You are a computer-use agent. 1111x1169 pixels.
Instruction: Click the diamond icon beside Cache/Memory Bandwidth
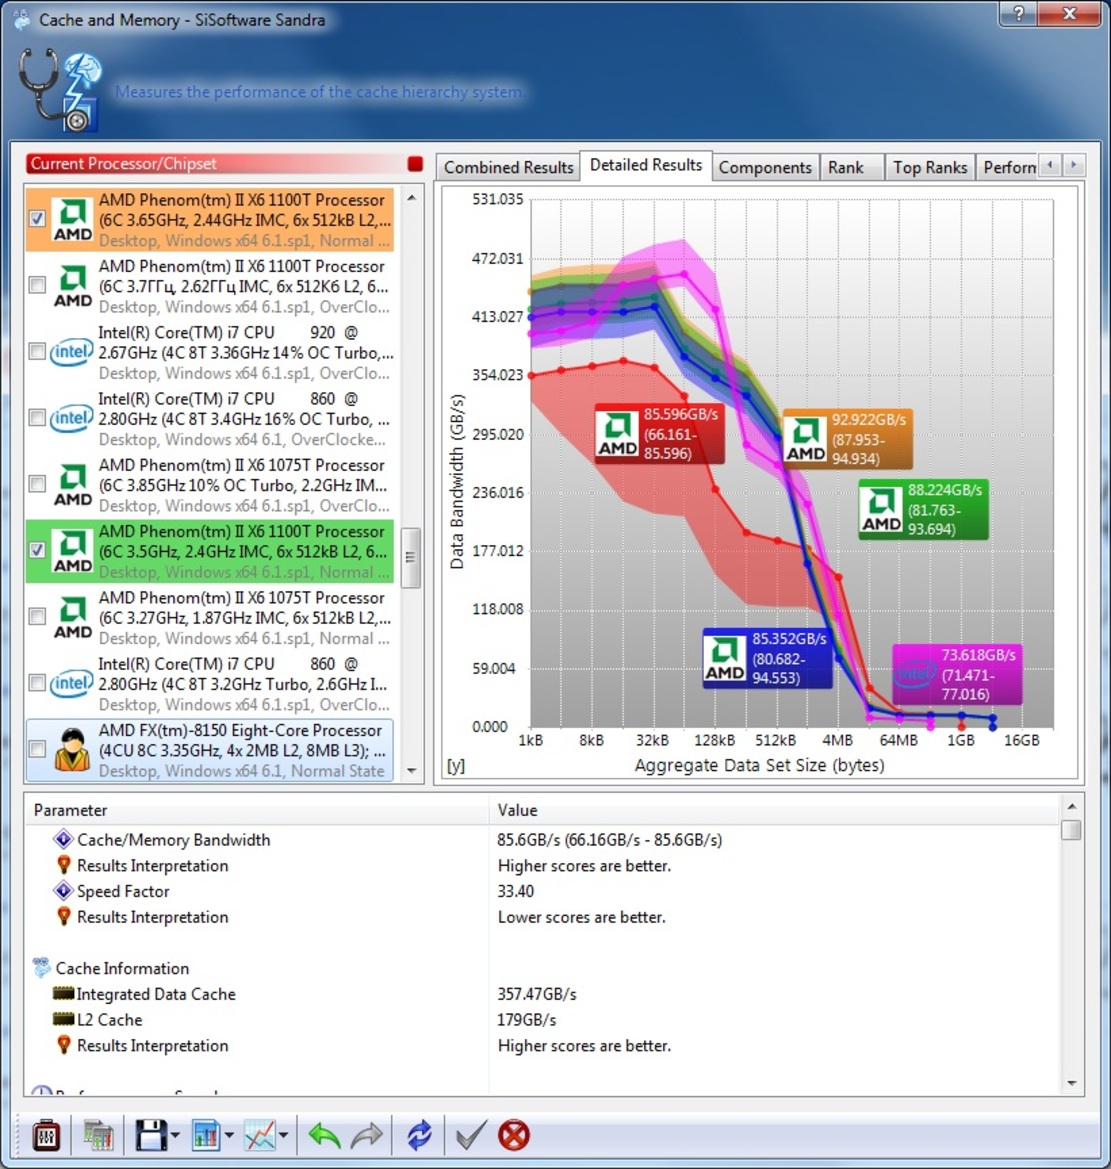(63, 839)
